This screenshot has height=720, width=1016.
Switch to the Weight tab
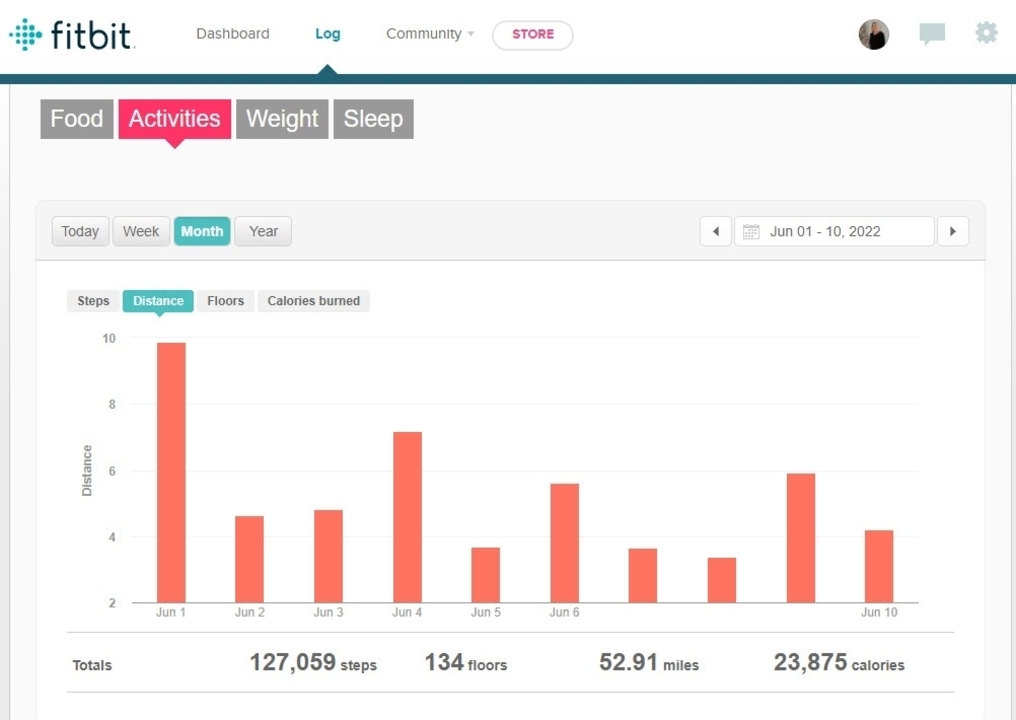(282, 119)
